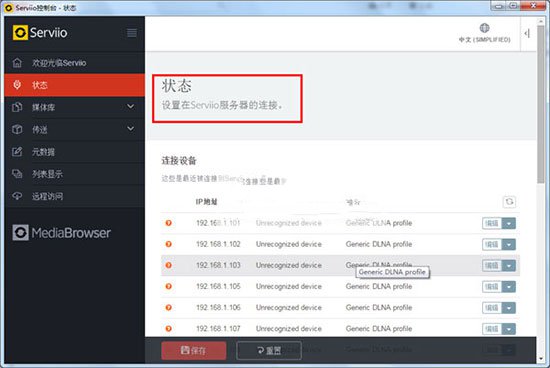Open MediaBrowser from the sidebar
Screen dimensions: 550x368
(62, 233)
